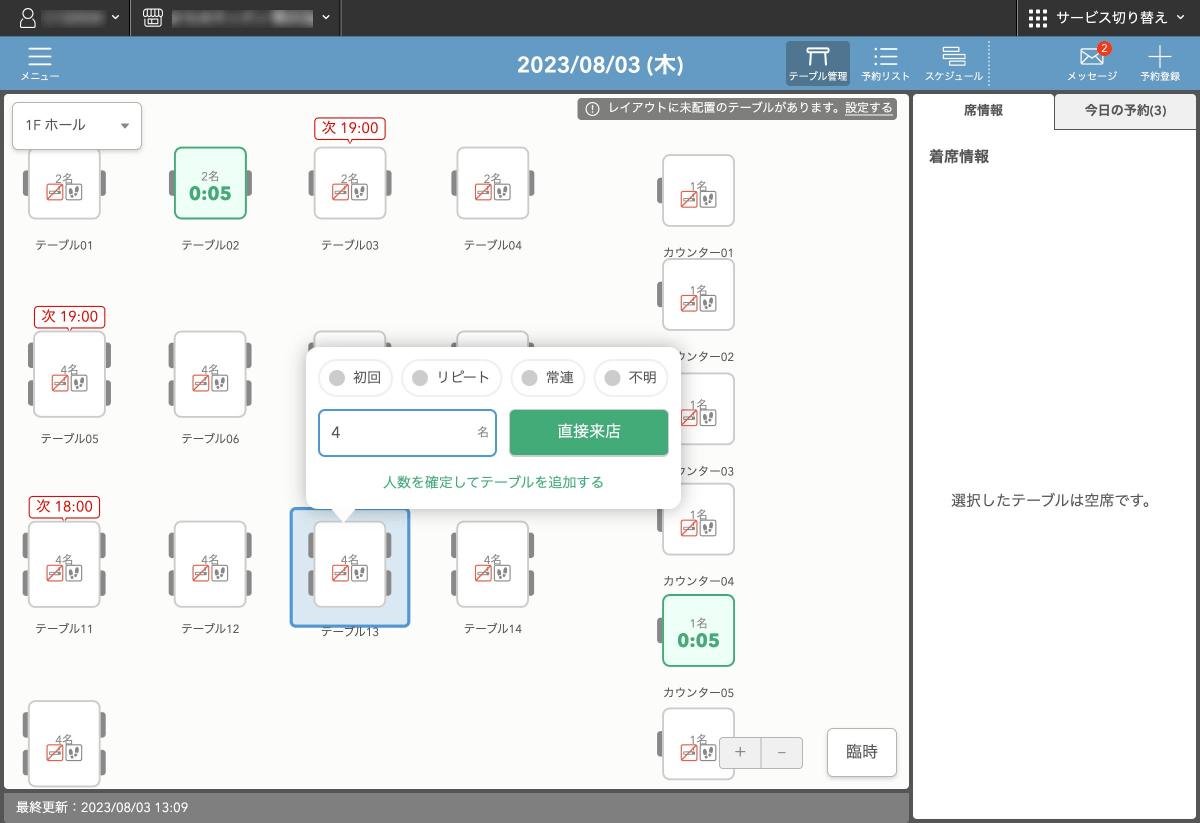Screen dimensions: 1200x823
Task: Click no-smoking icon on カウンター01
Action: click(689, 199)
